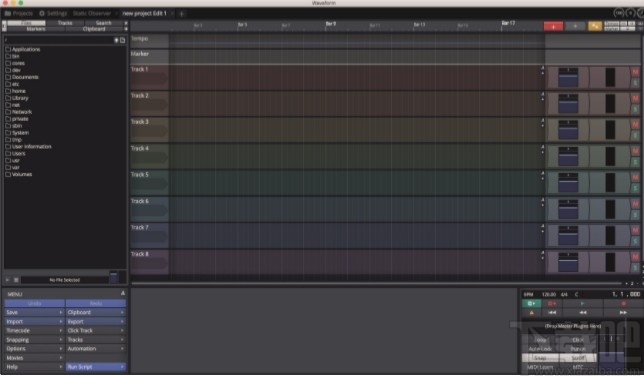
Task: Toggle the Snap button in transport panel
Action: tap(540, 358)
